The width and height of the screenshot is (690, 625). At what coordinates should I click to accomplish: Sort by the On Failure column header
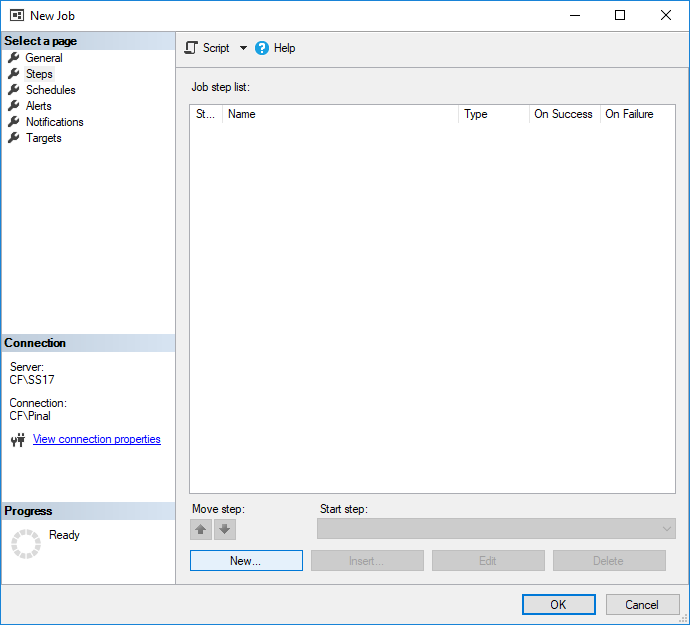[638, 114]
